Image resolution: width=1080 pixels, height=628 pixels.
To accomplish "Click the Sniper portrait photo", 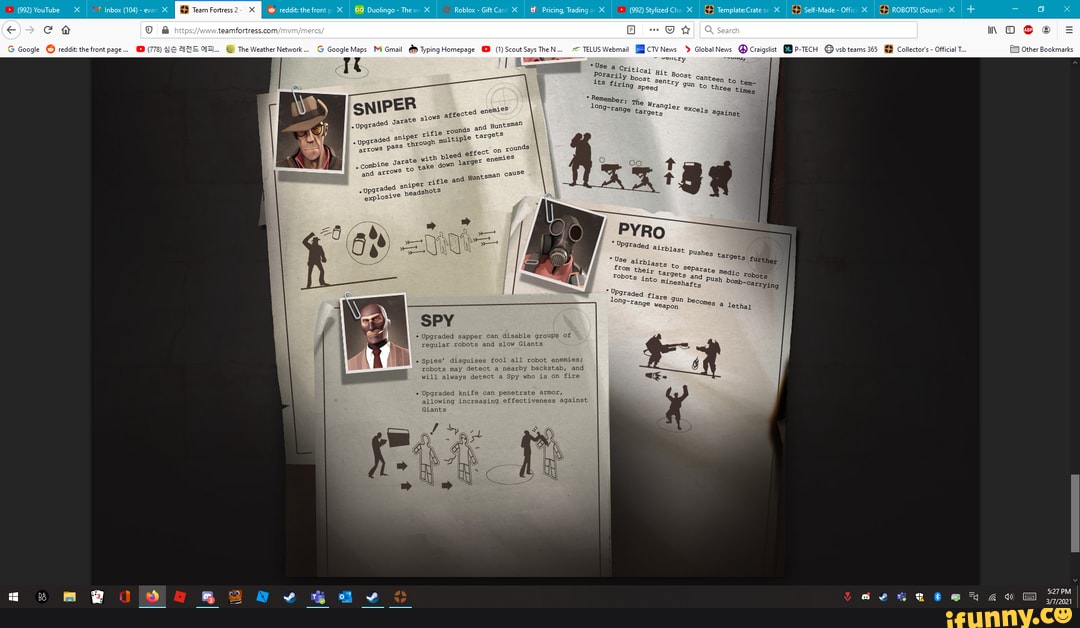I will [309, 131].
